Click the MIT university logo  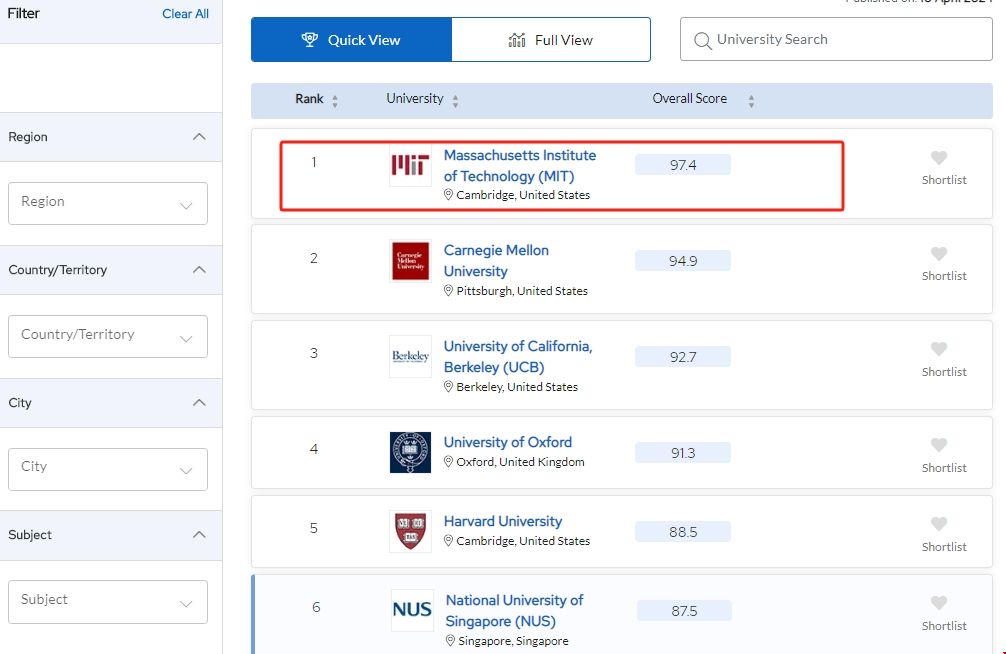410,166
